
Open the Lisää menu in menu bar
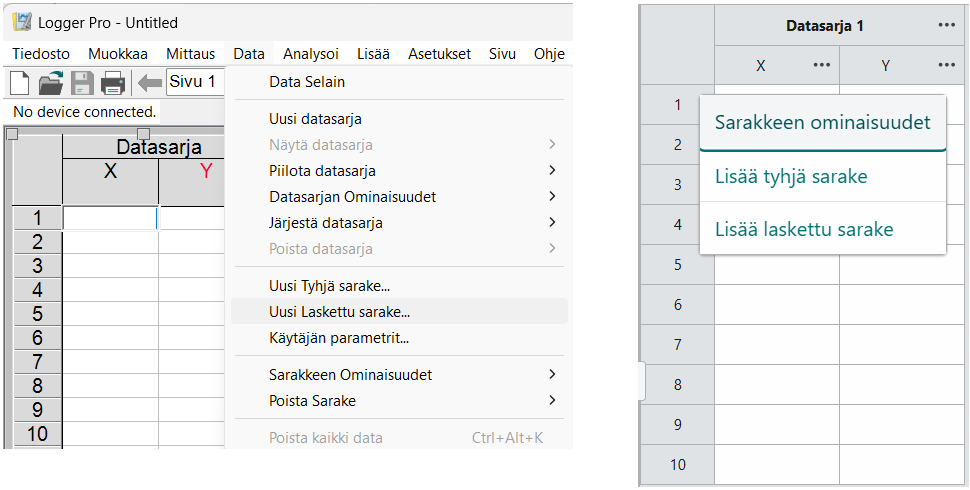pyautogui.click(x=373, y=54)
